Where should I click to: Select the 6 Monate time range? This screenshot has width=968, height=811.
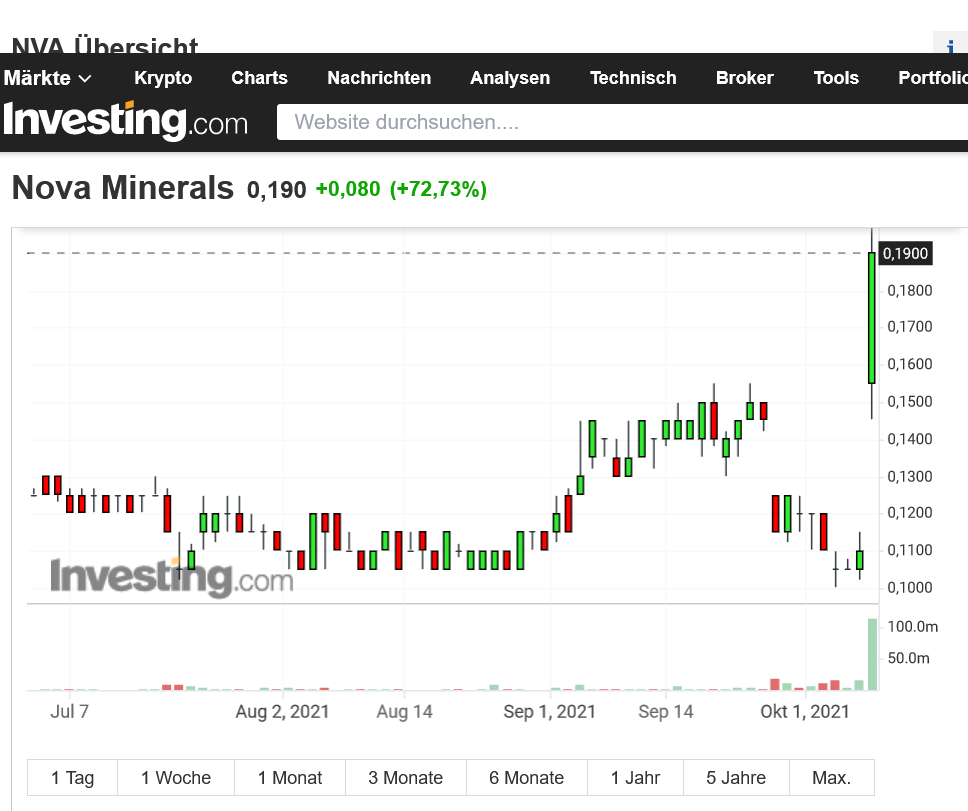[527, 778]
